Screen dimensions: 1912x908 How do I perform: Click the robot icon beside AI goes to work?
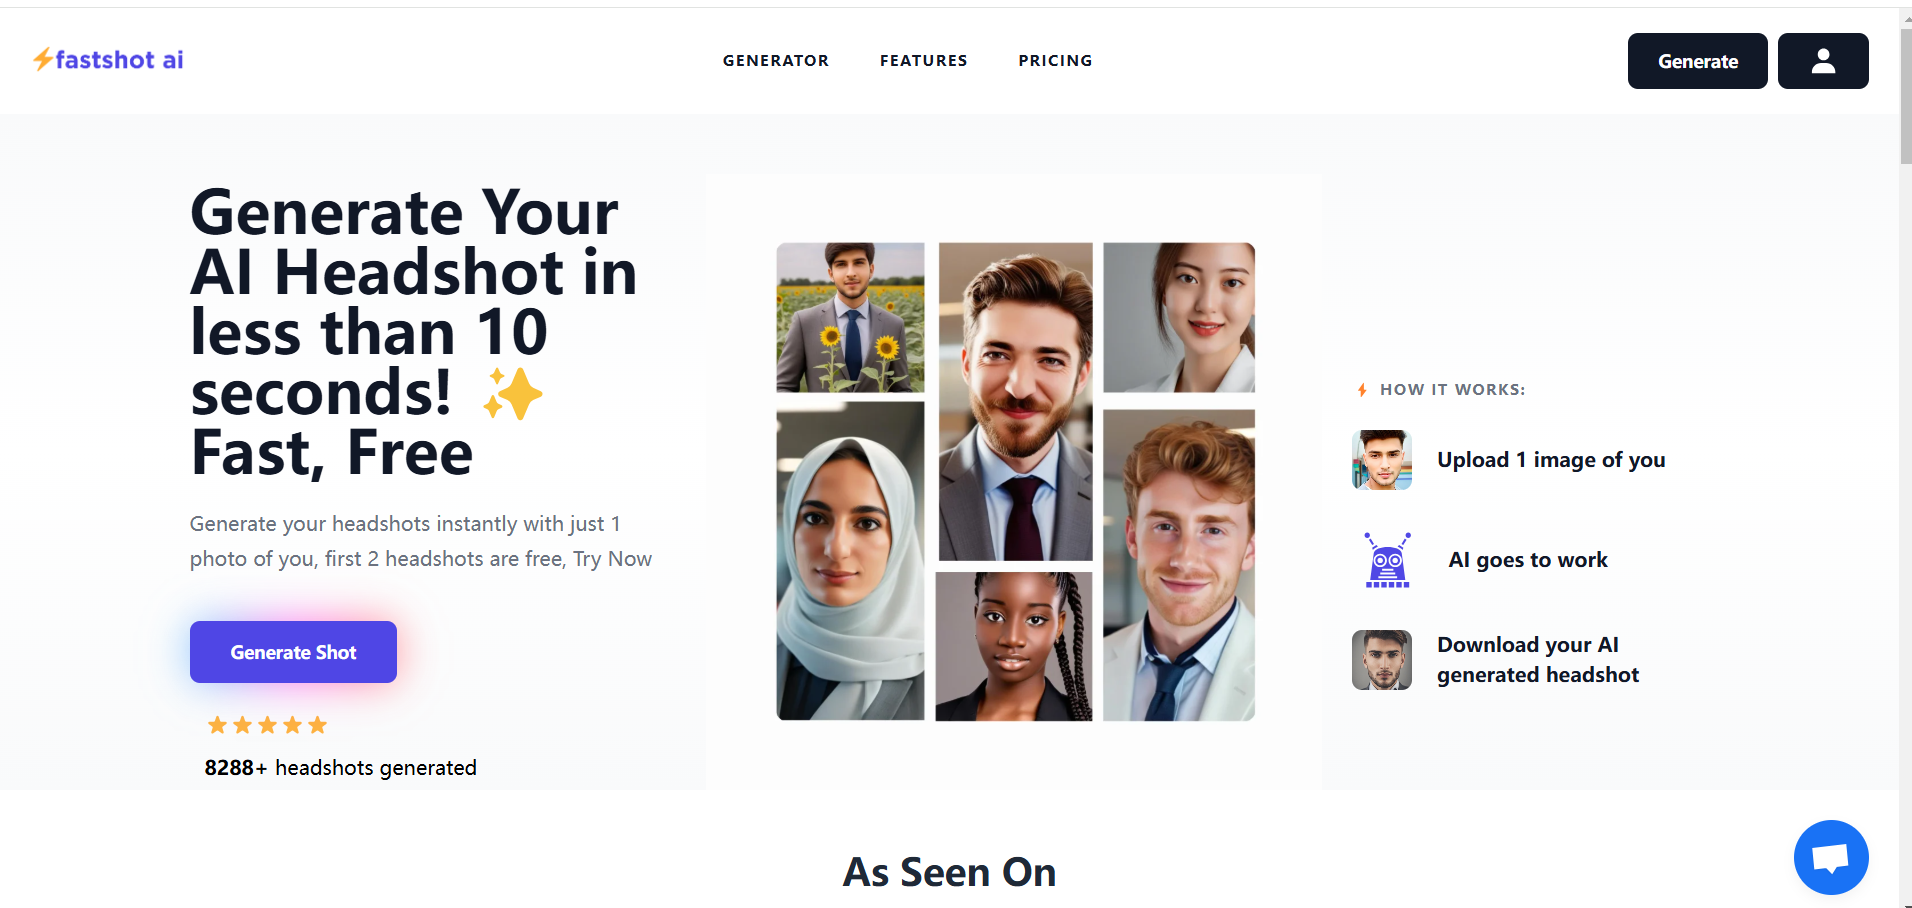tap(1387, 560)
